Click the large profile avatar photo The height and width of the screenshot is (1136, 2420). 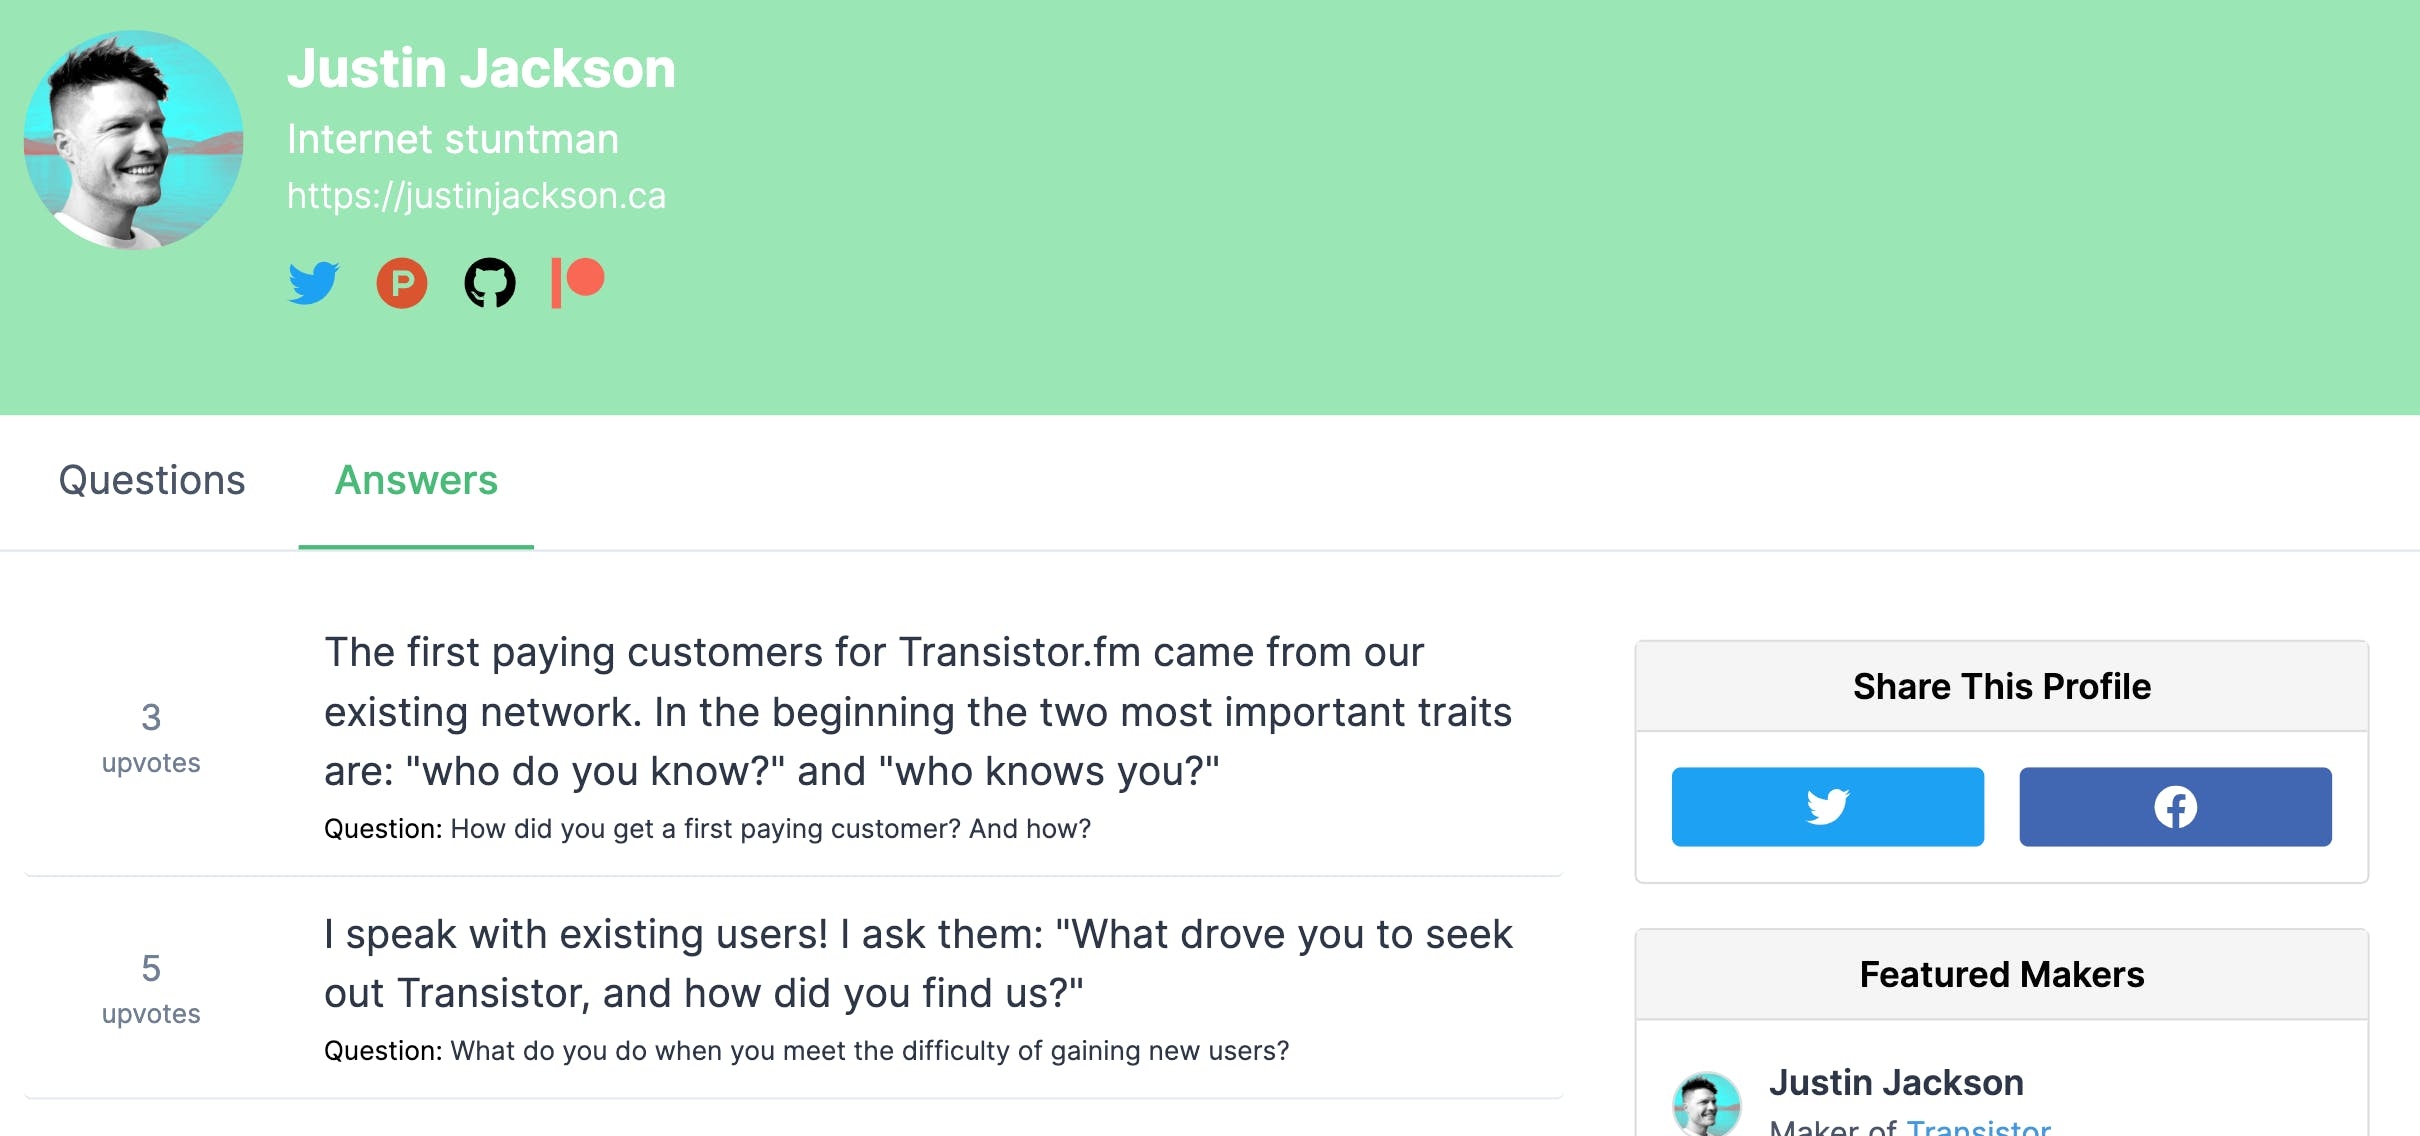pos(134,140)
